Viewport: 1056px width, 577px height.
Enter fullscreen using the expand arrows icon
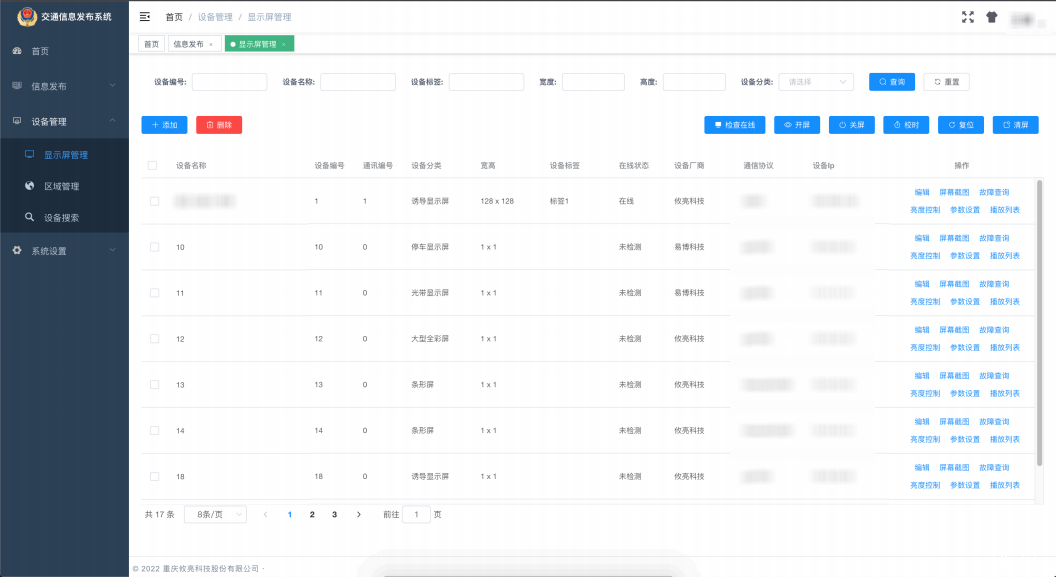click(x=966, y=16)
